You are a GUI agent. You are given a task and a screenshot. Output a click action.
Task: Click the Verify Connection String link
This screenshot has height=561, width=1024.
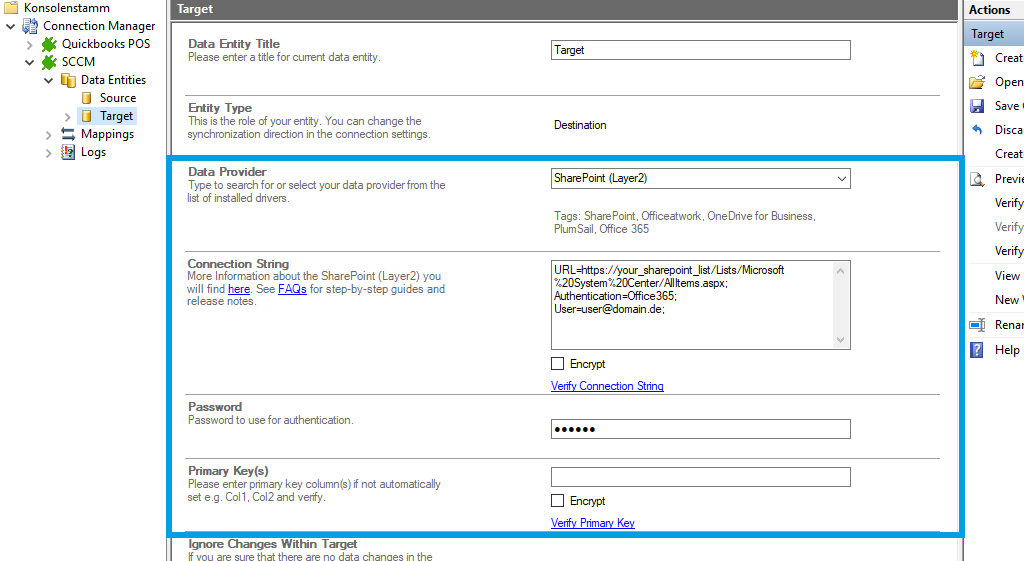pyautogui.click(x=607, y=386)
